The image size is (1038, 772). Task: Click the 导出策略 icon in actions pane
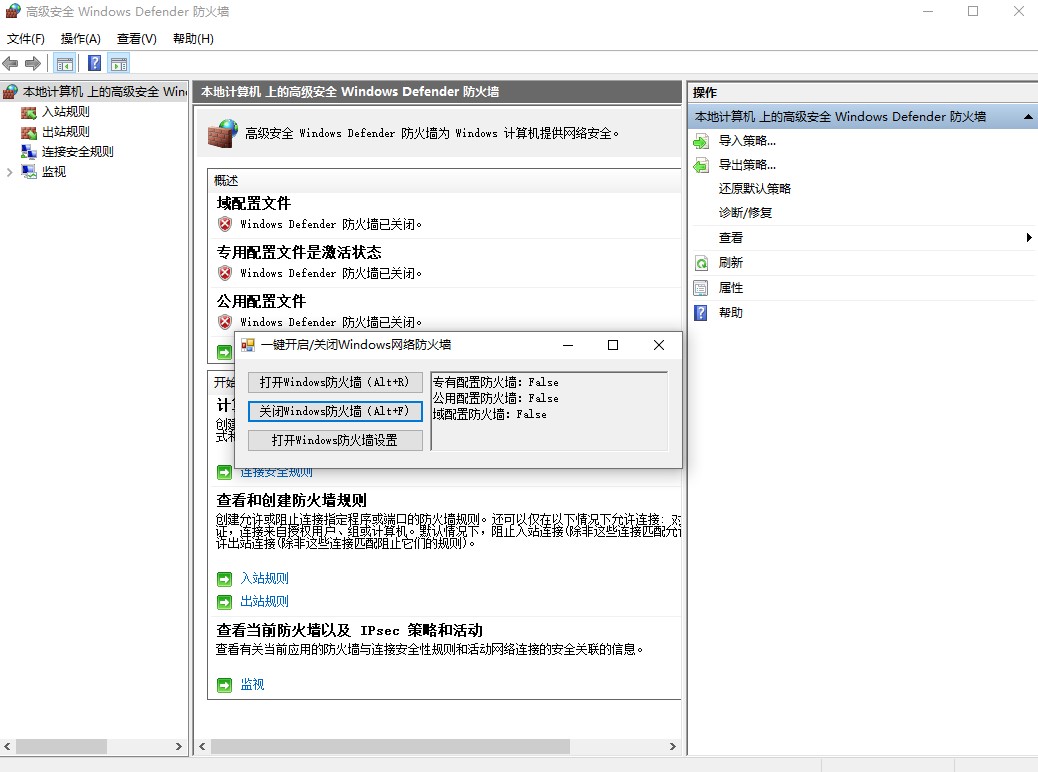click(701, 165)
